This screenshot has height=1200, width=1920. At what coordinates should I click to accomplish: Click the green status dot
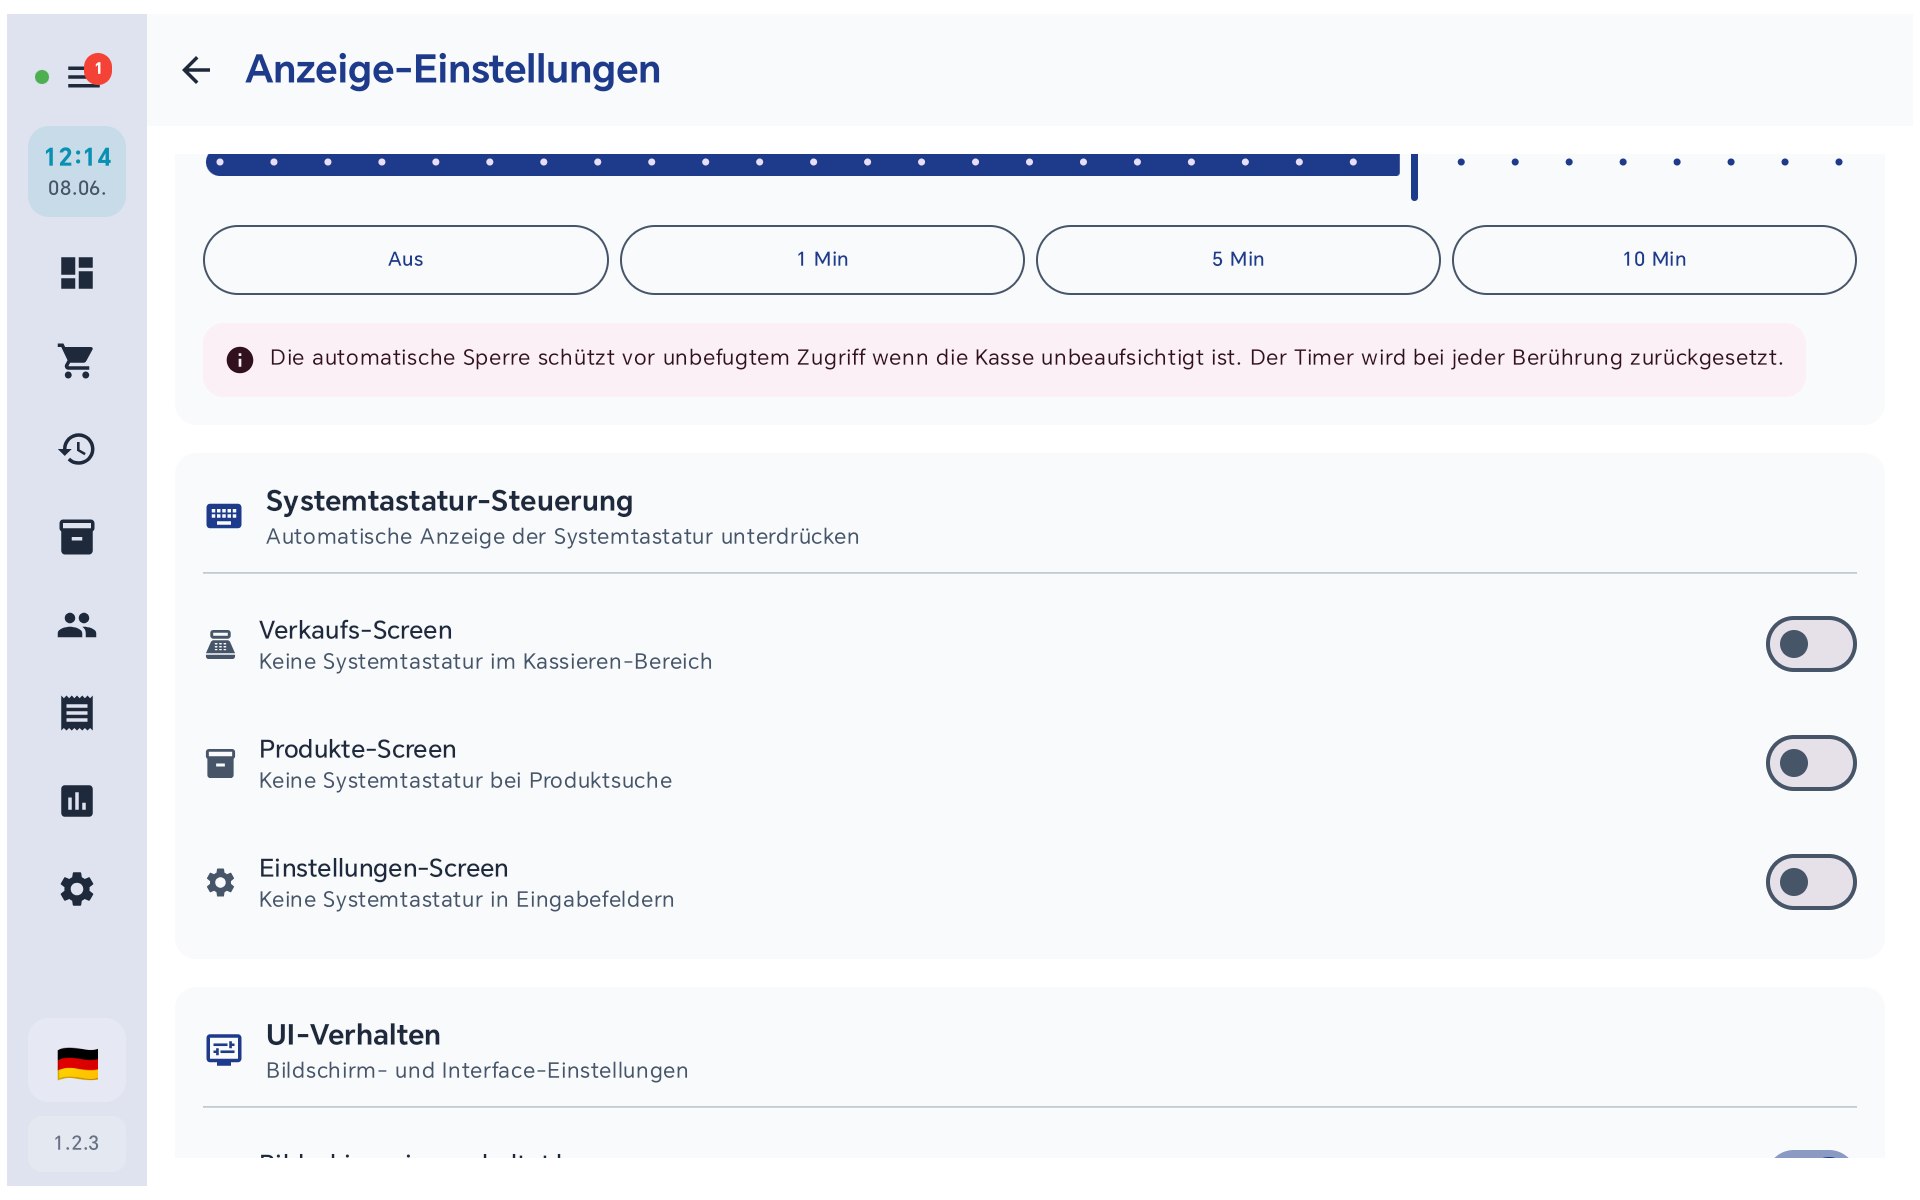[42, 77]
